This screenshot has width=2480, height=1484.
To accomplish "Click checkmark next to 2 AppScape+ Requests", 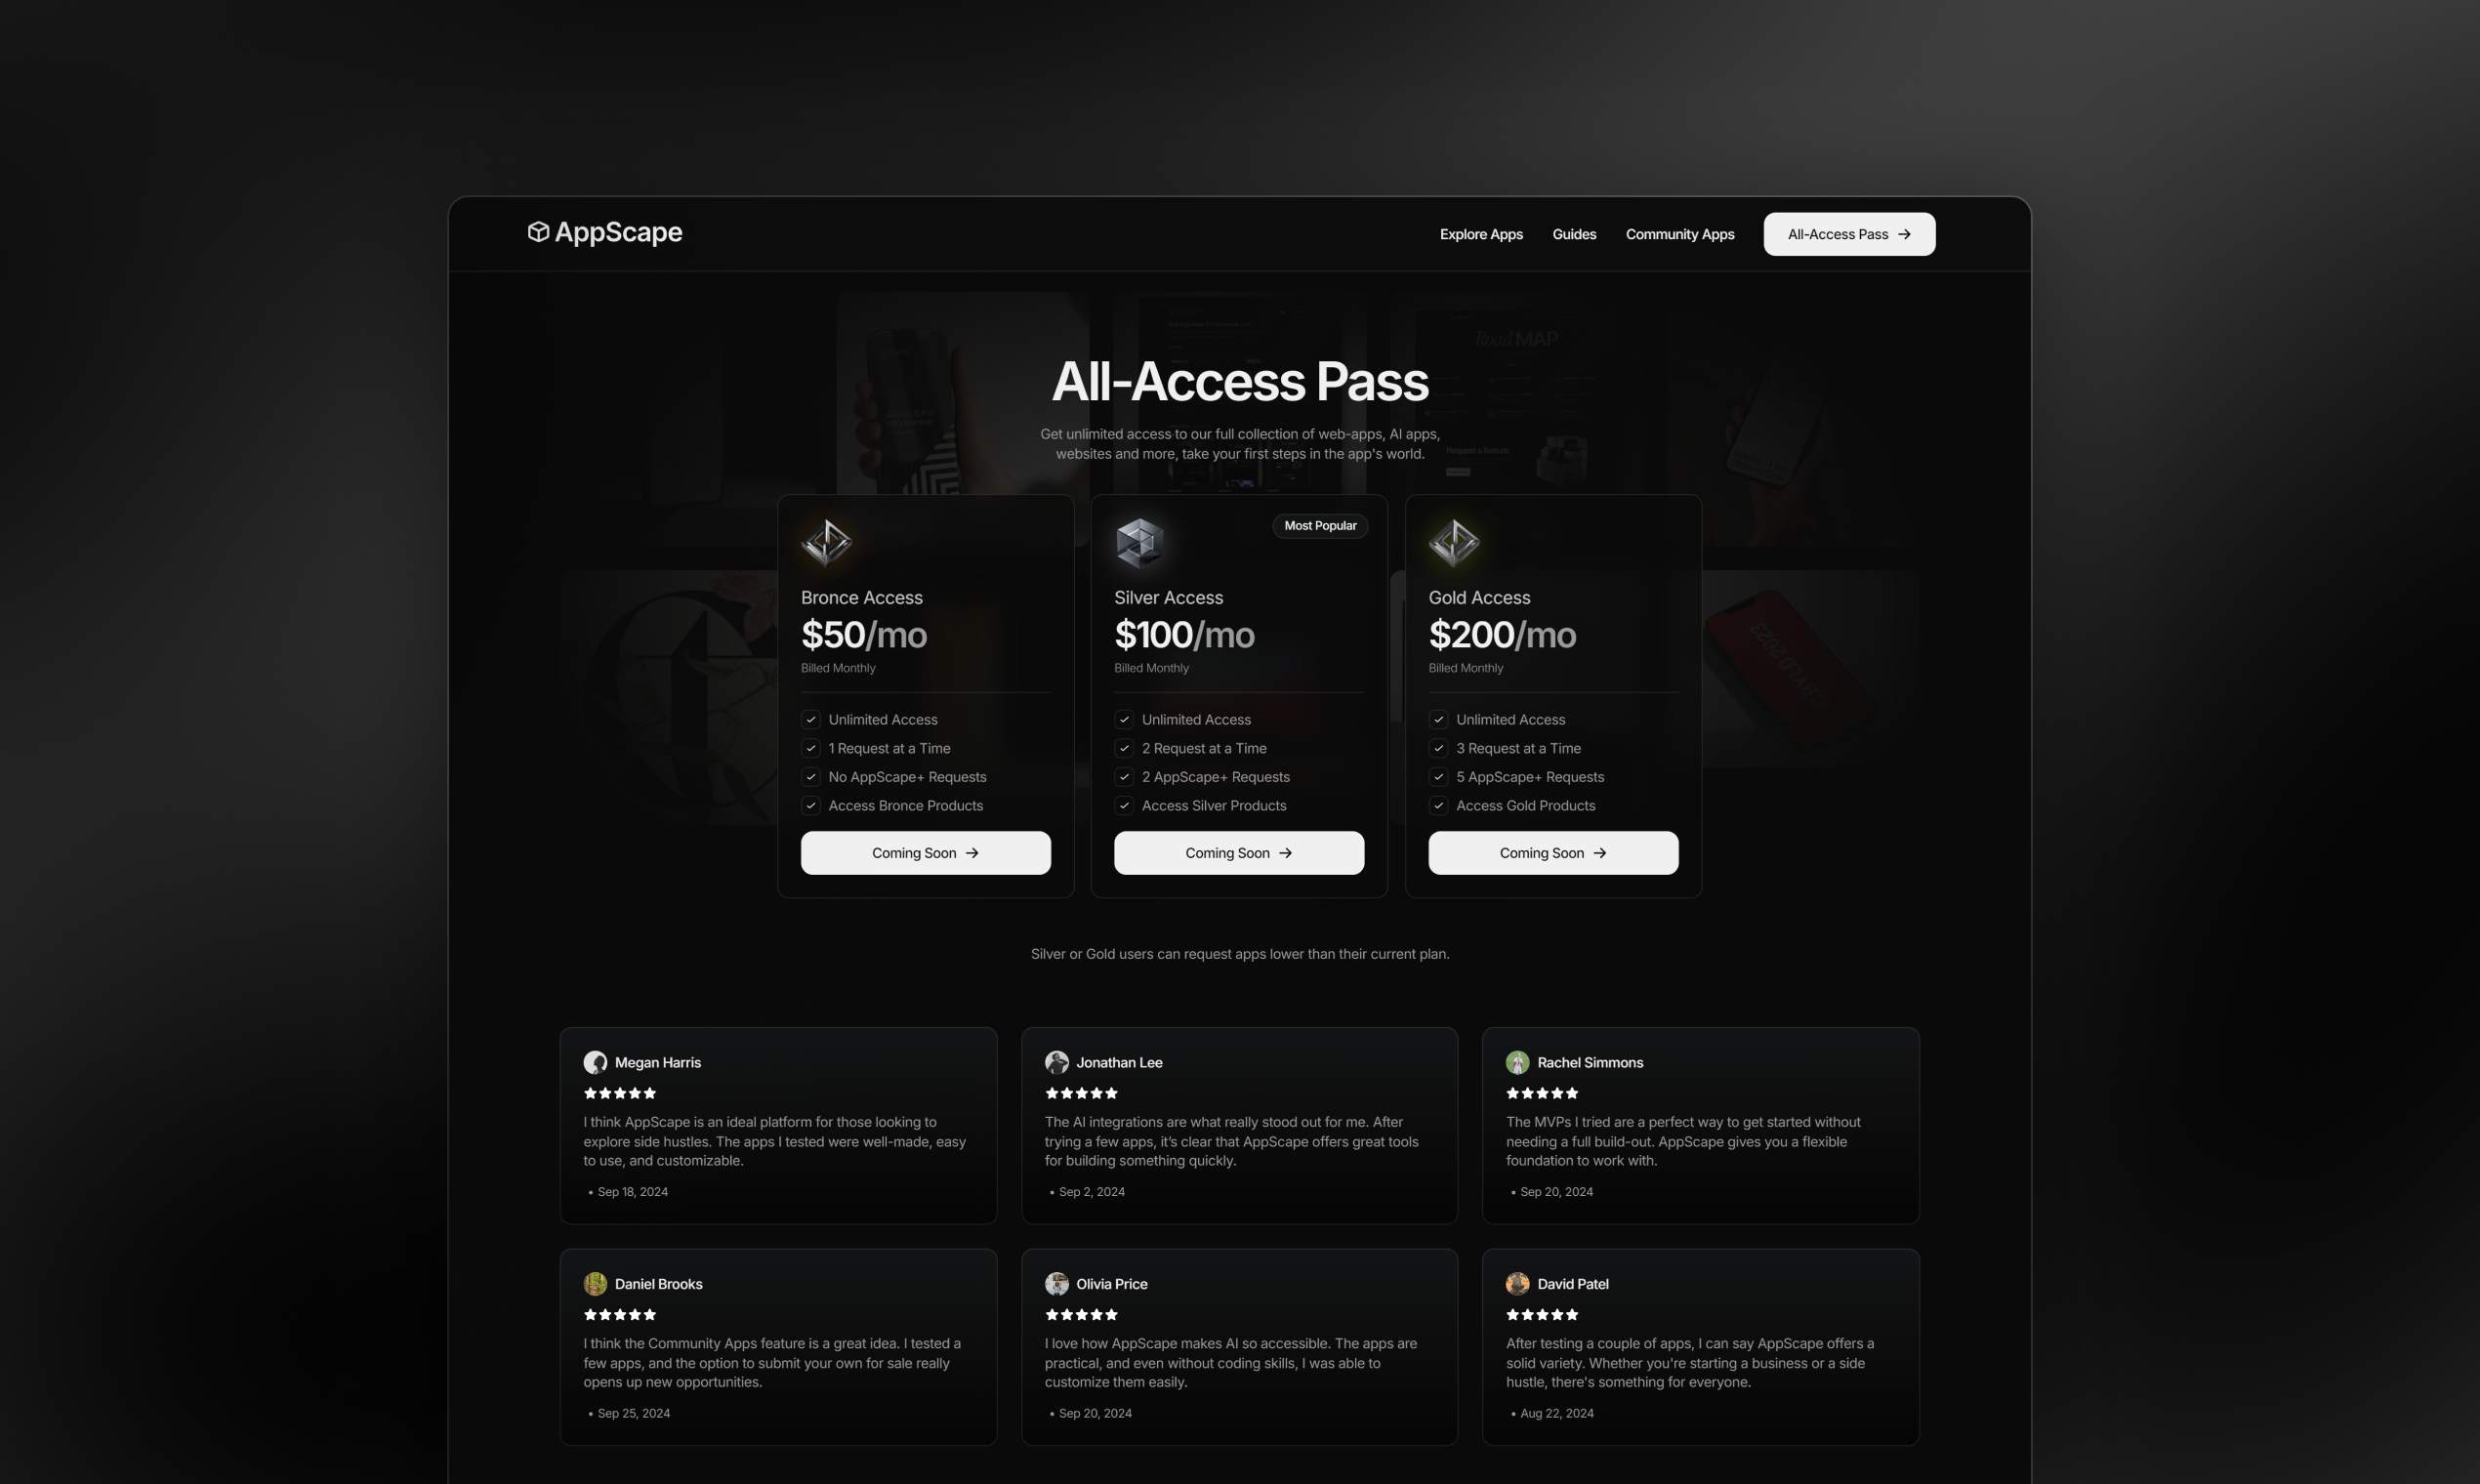I will (1124, 777).
